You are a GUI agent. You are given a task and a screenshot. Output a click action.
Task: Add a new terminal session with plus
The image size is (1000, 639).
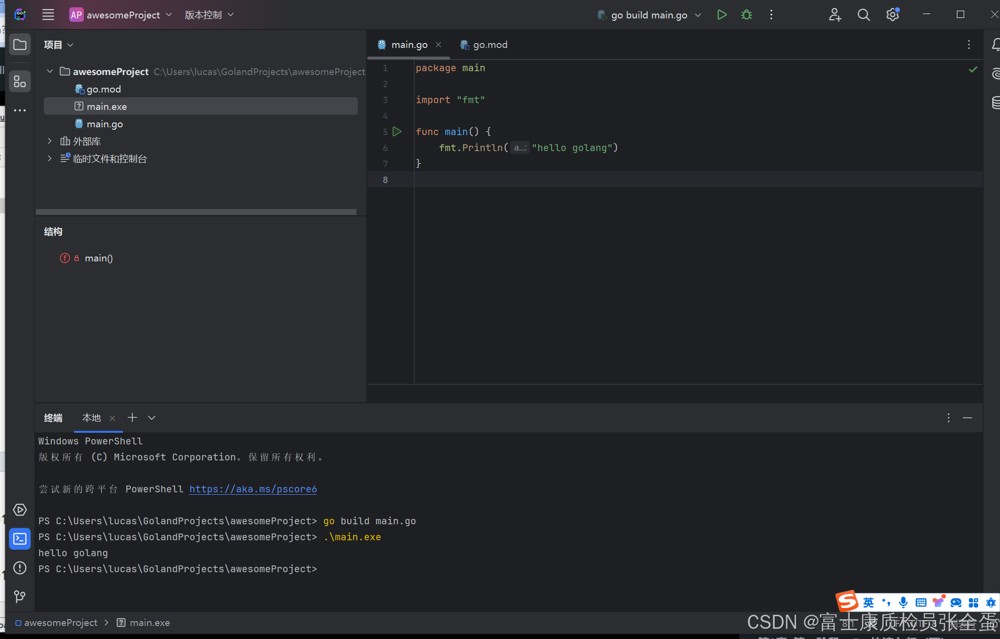132,417
